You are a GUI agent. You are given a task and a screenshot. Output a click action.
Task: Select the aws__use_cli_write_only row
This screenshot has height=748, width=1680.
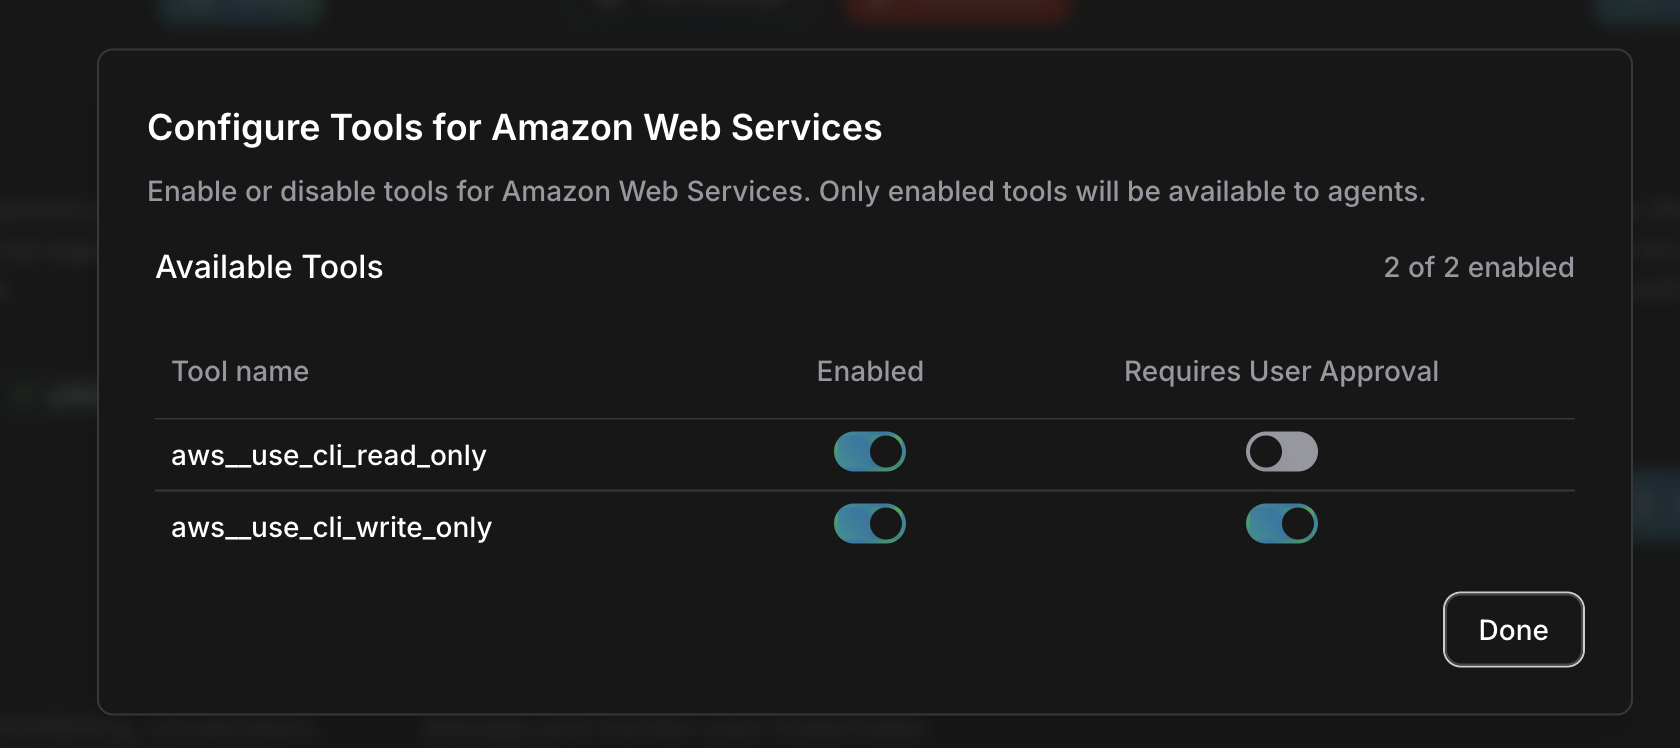(x=331, y=527)
